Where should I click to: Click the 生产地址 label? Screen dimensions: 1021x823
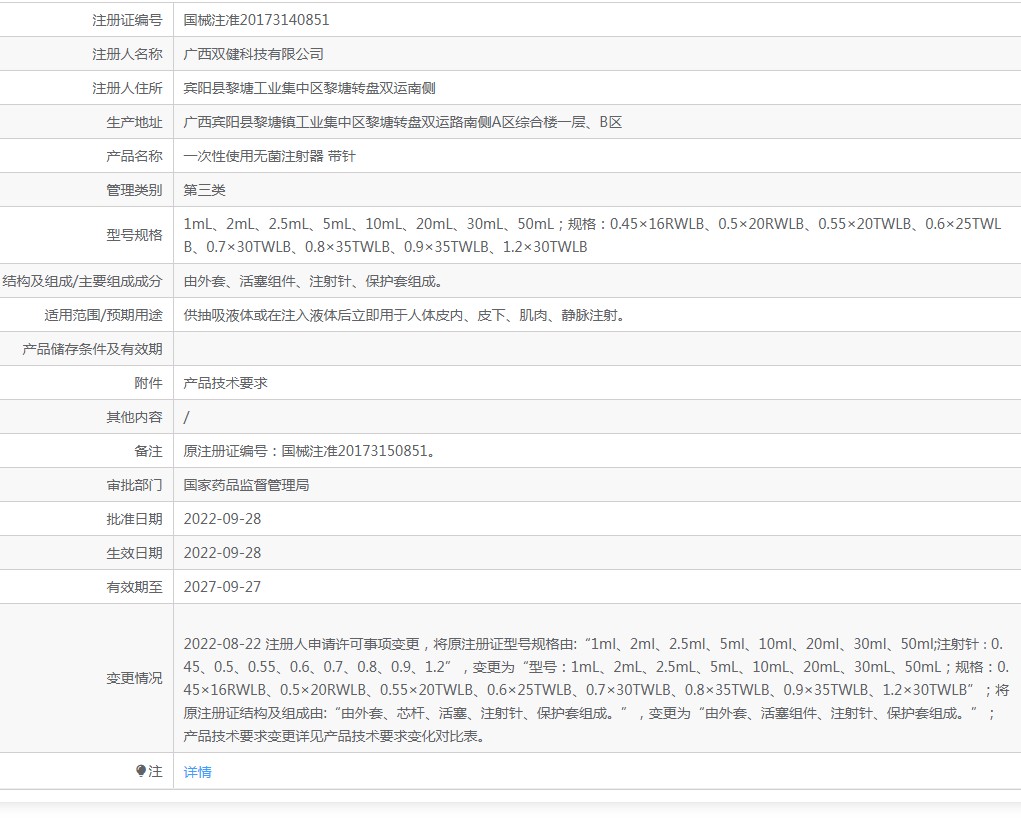point(134,122)
